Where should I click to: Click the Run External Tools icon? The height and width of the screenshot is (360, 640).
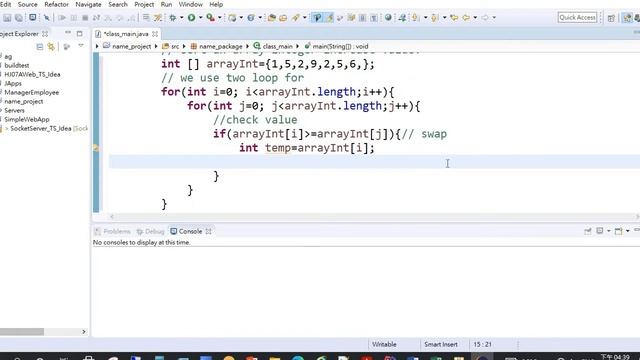[210, 18]
